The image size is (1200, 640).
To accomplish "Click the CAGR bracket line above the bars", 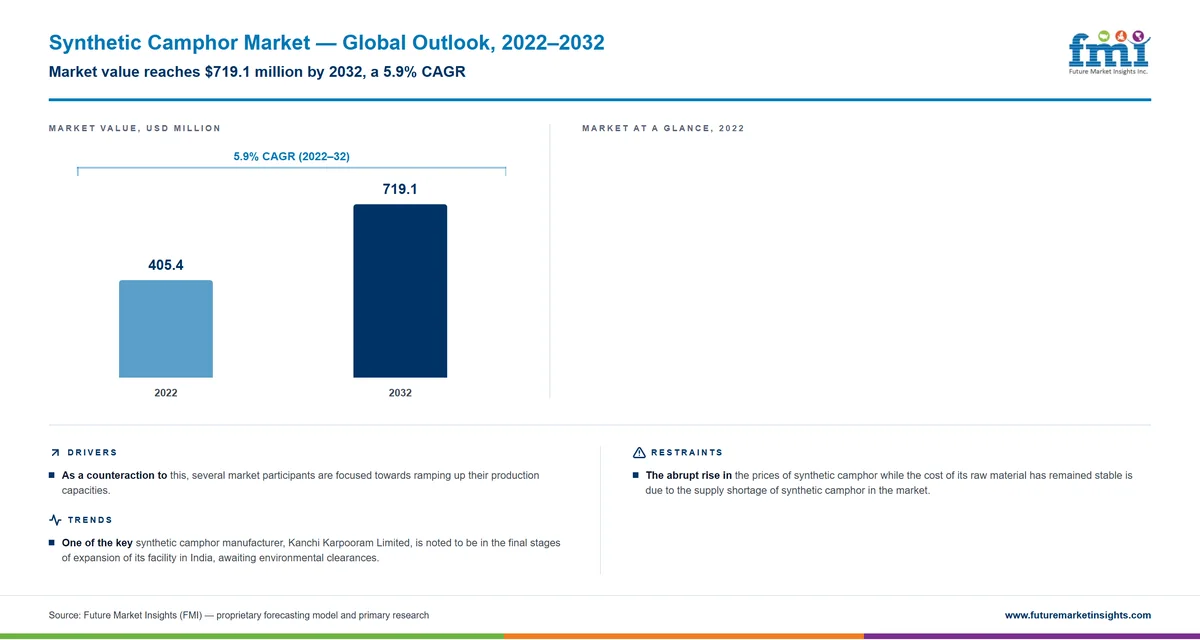I will (291, 170).
